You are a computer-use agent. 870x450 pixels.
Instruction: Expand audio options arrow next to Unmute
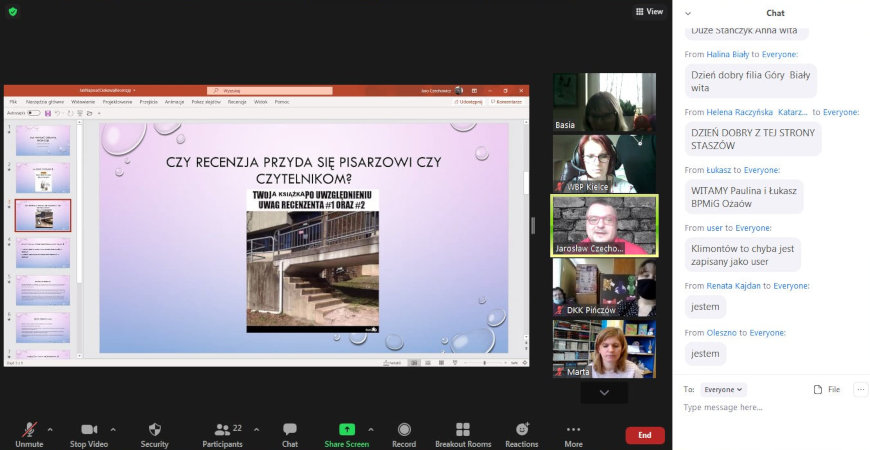pyautogui.click(x=50, y=429)
